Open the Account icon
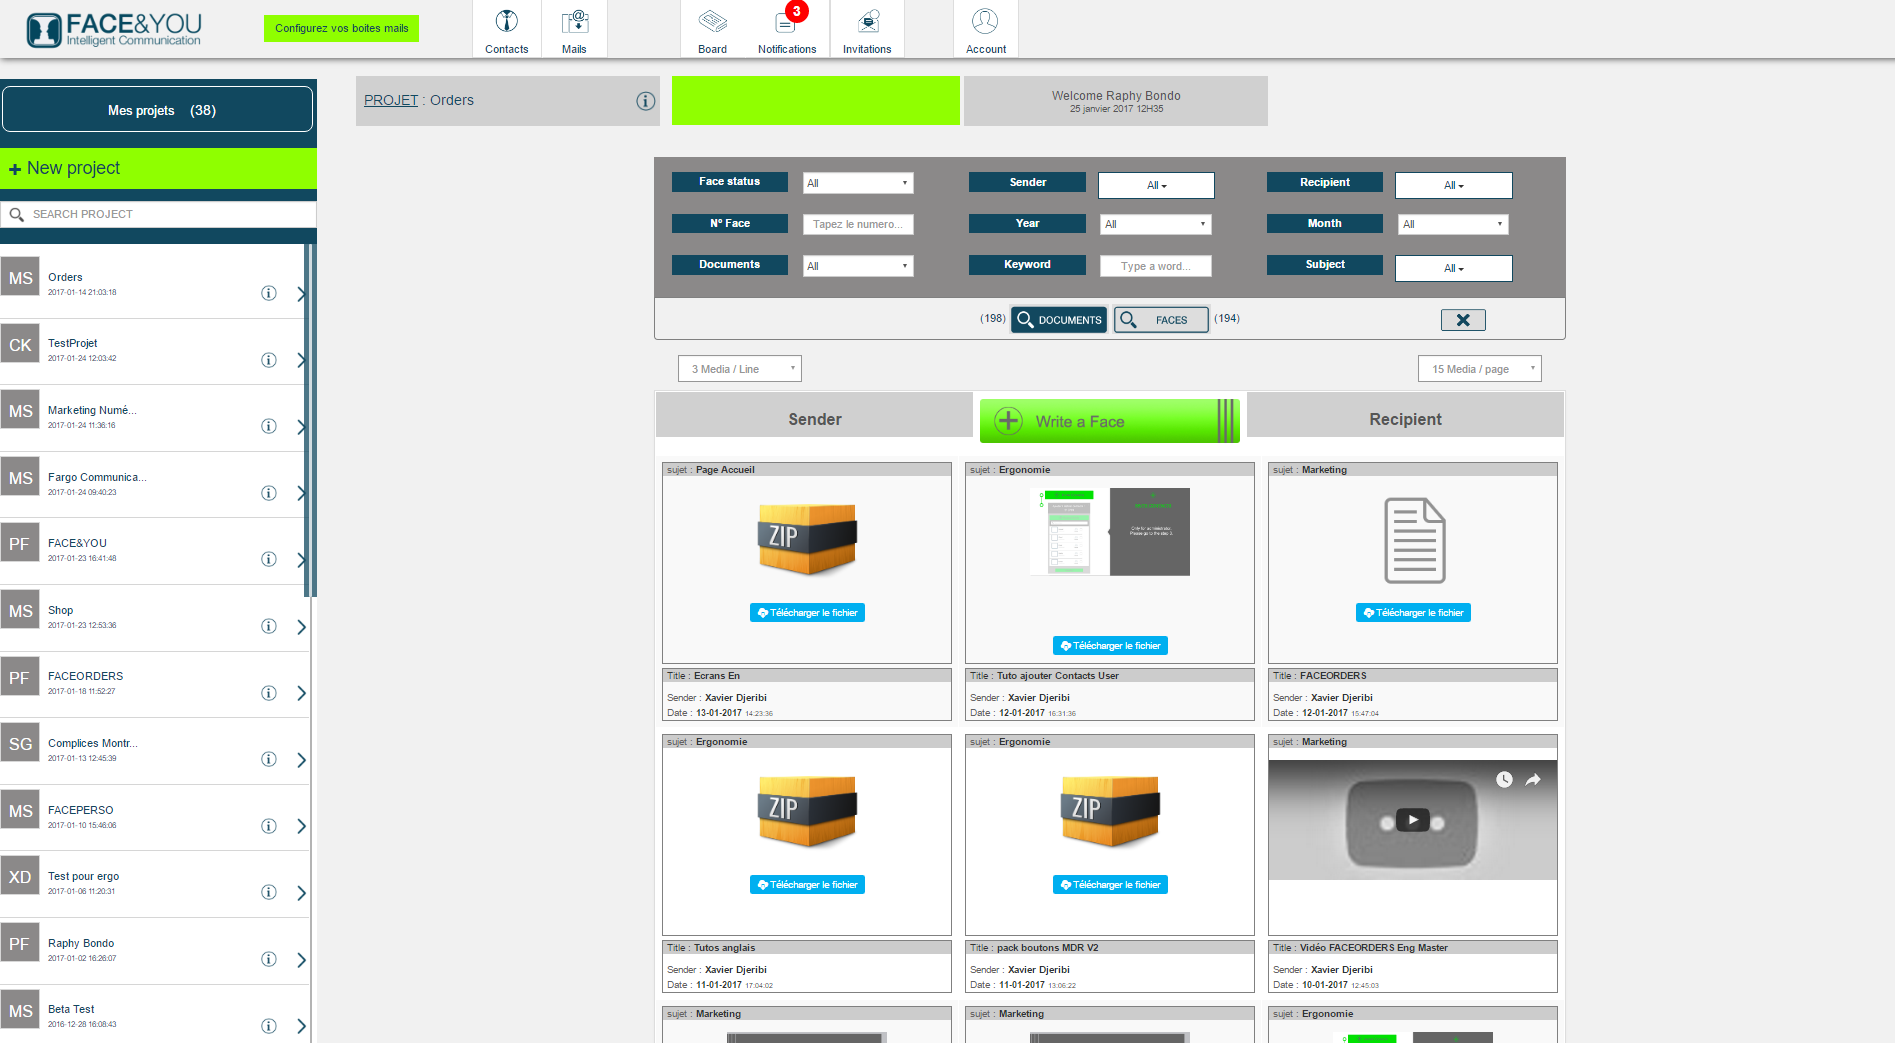 [x=985, y=29]
